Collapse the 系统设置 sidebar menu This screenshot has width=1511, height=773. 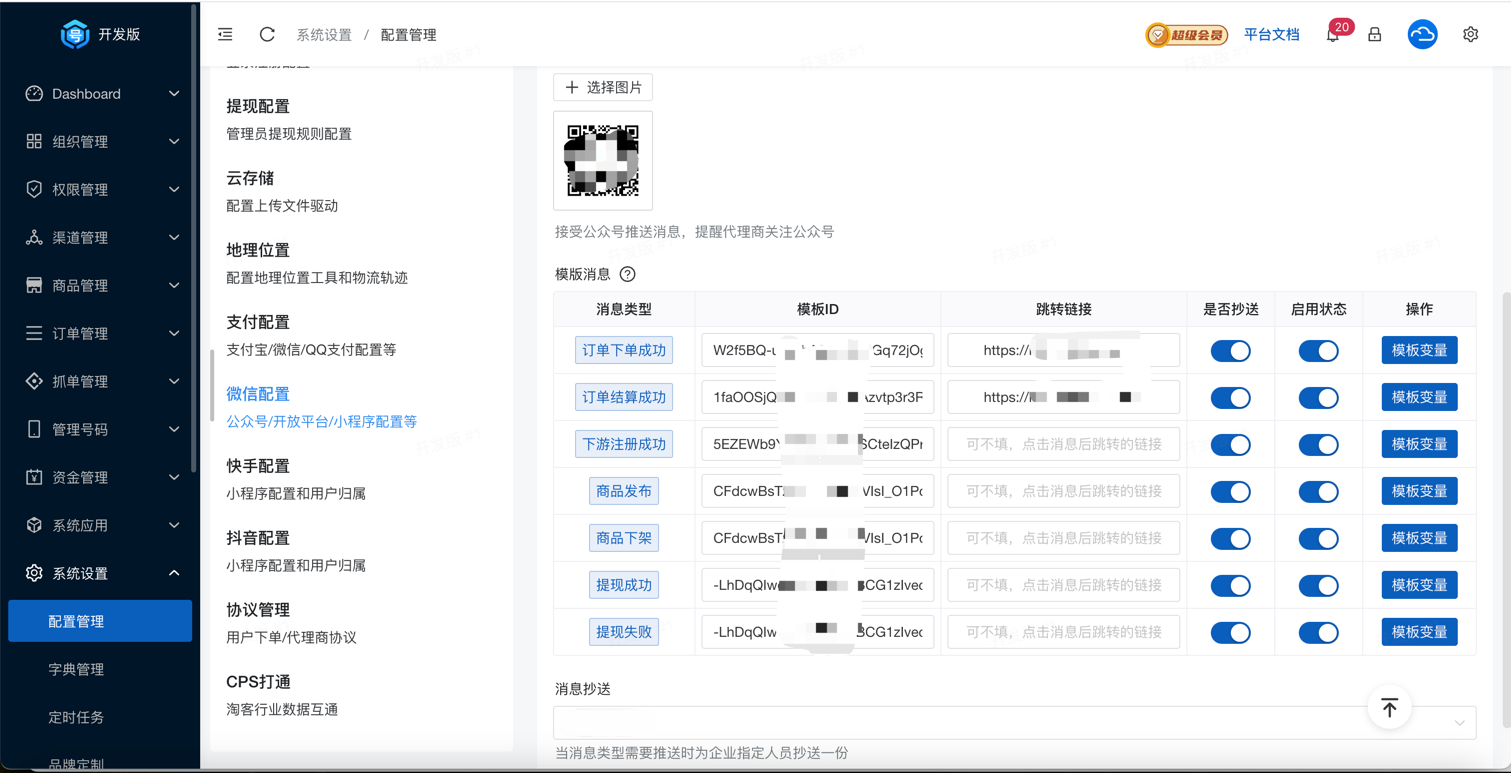100,573
